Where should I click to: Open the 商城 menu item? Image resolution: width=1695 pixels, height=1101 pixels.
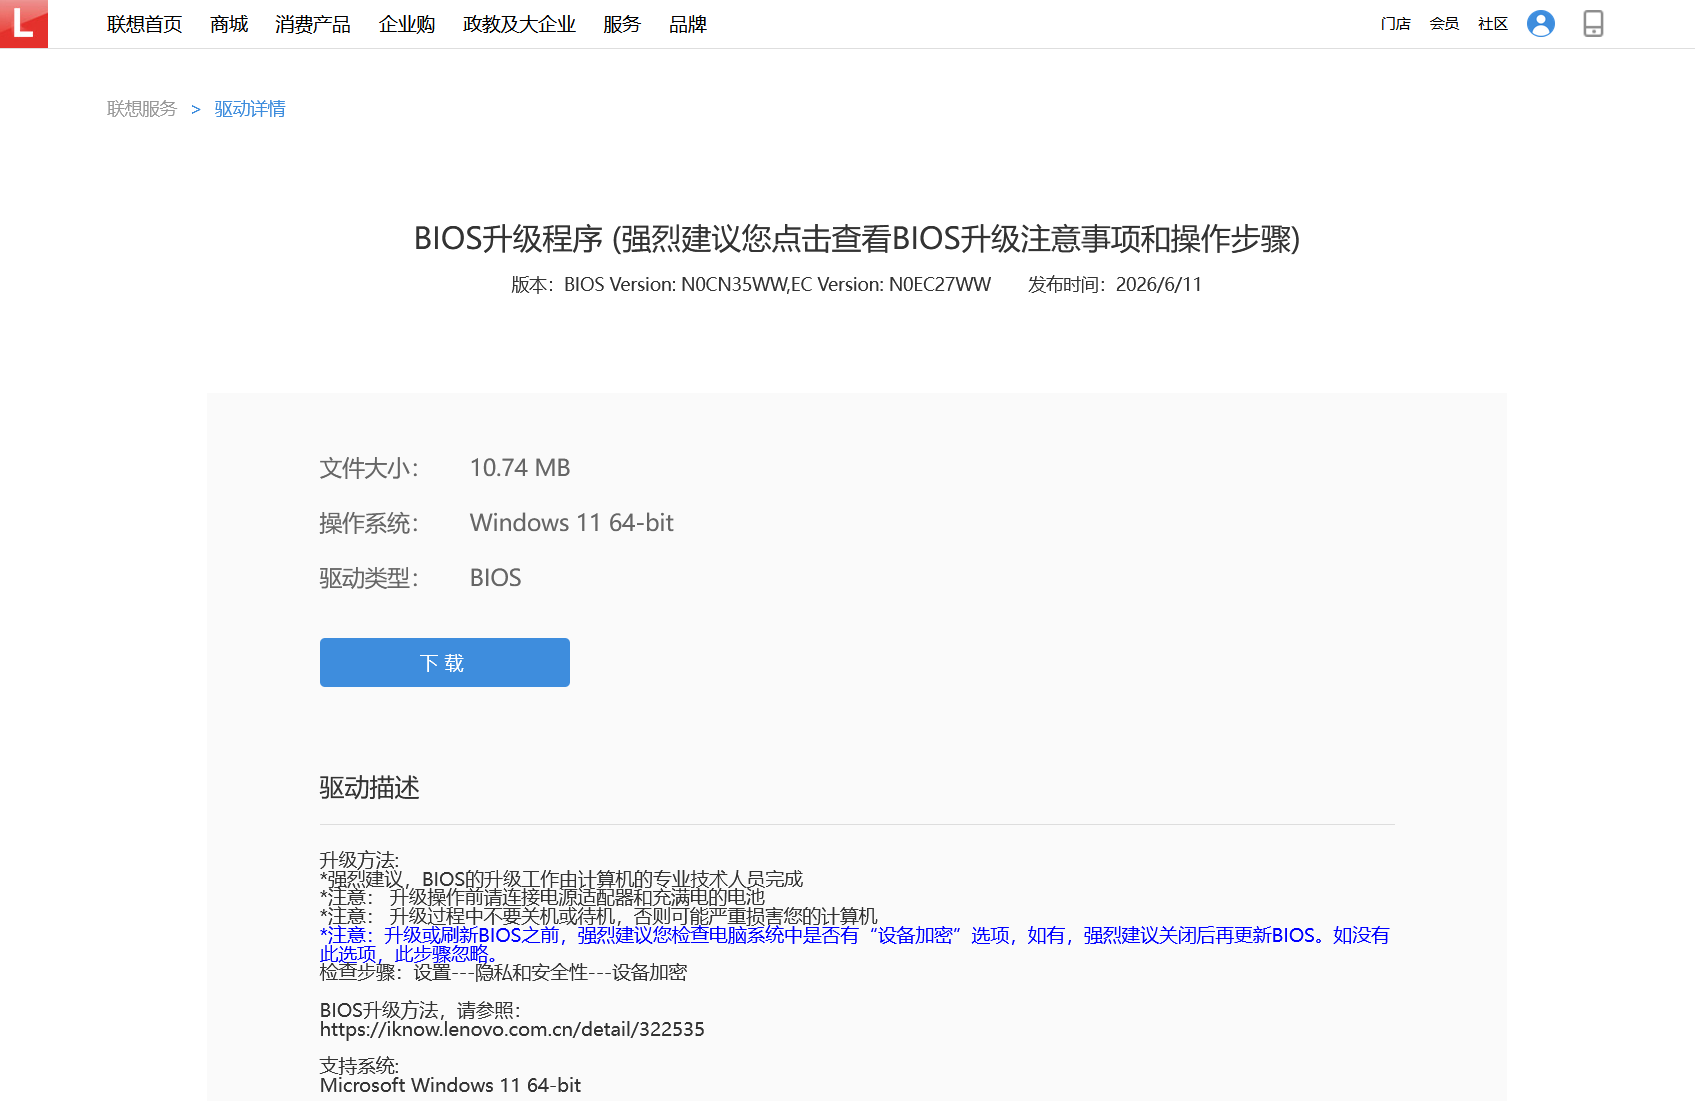point(229,24)
